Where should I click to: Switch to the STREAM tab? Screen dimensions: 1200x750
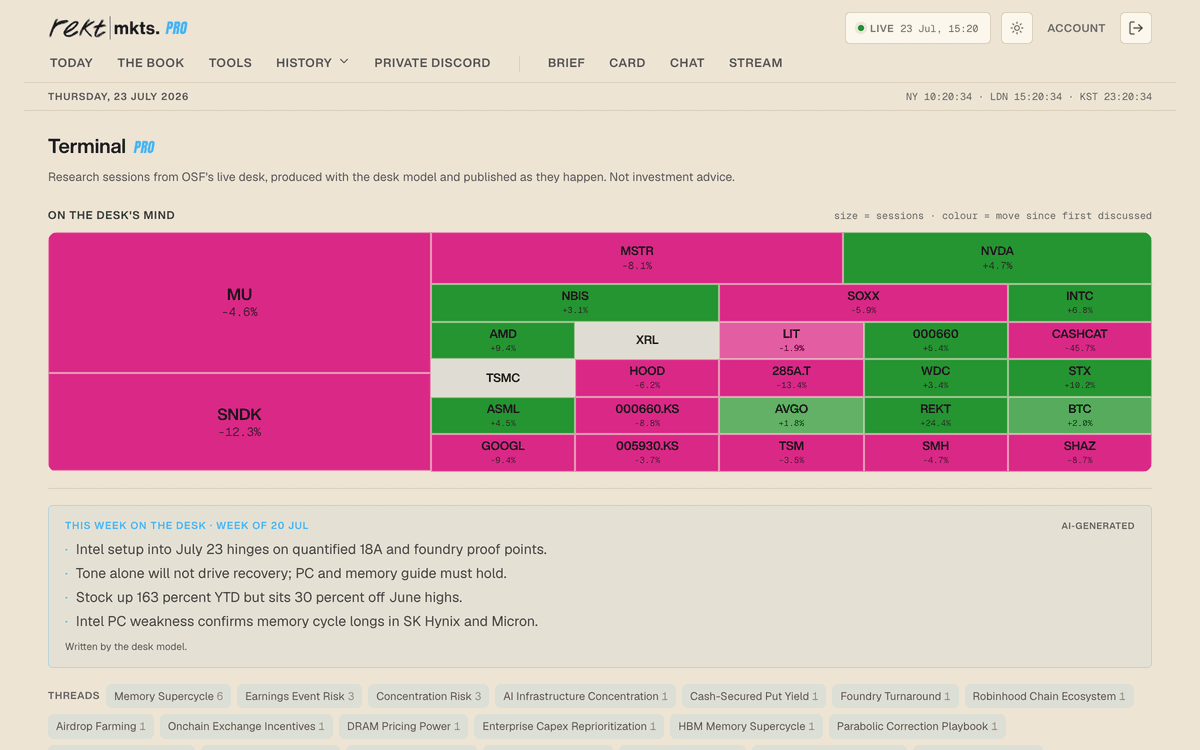[x=756, y=62]
